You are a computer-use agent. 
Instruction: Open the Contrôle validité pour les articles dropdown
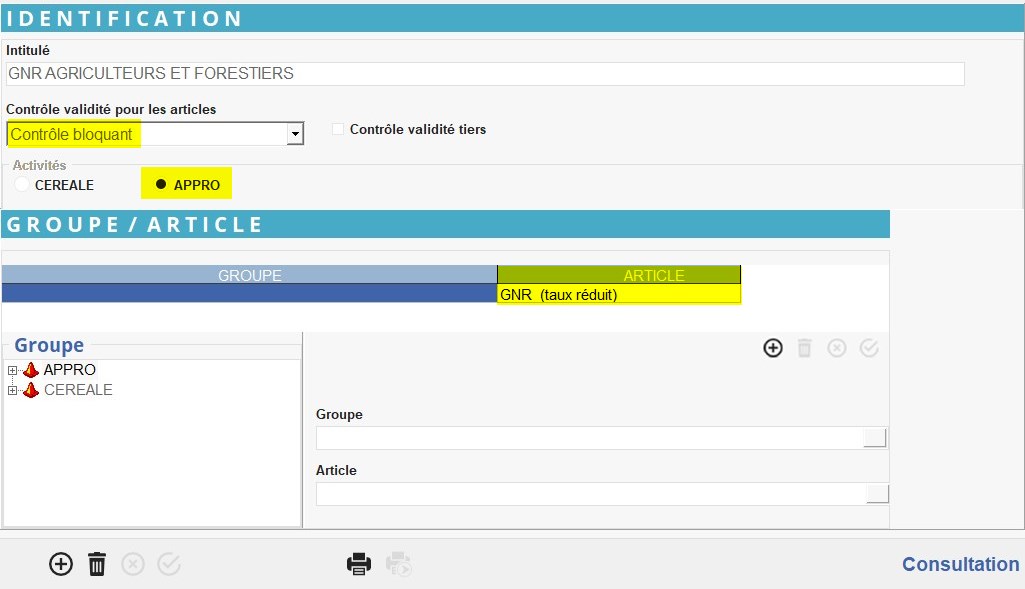pyautogui.click(x=295, y=134)
